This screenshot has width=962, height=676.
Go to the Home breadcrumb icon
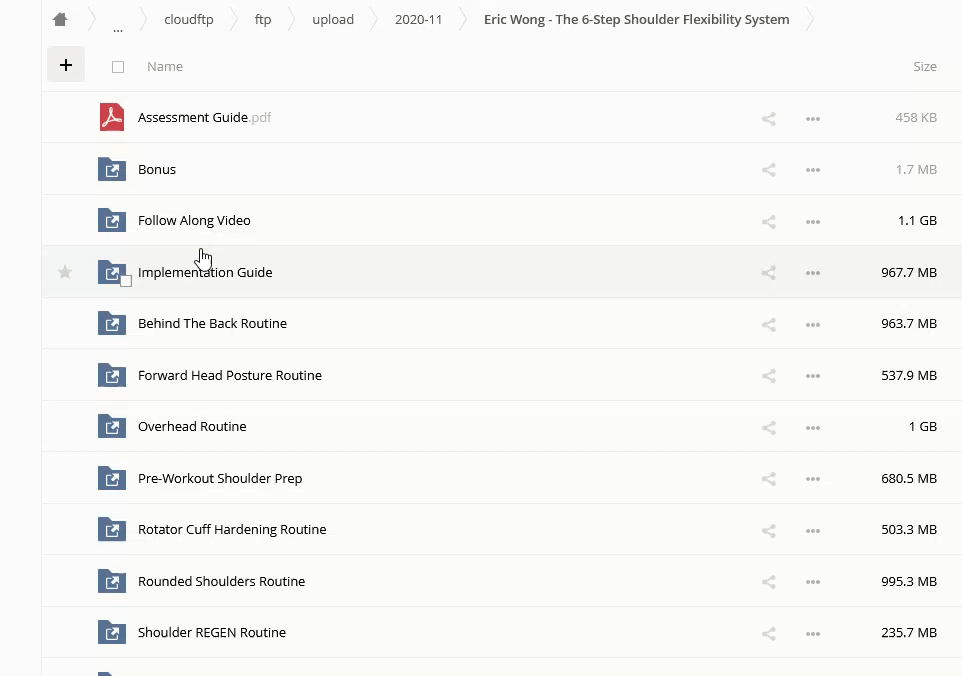[x=60, y=20]
